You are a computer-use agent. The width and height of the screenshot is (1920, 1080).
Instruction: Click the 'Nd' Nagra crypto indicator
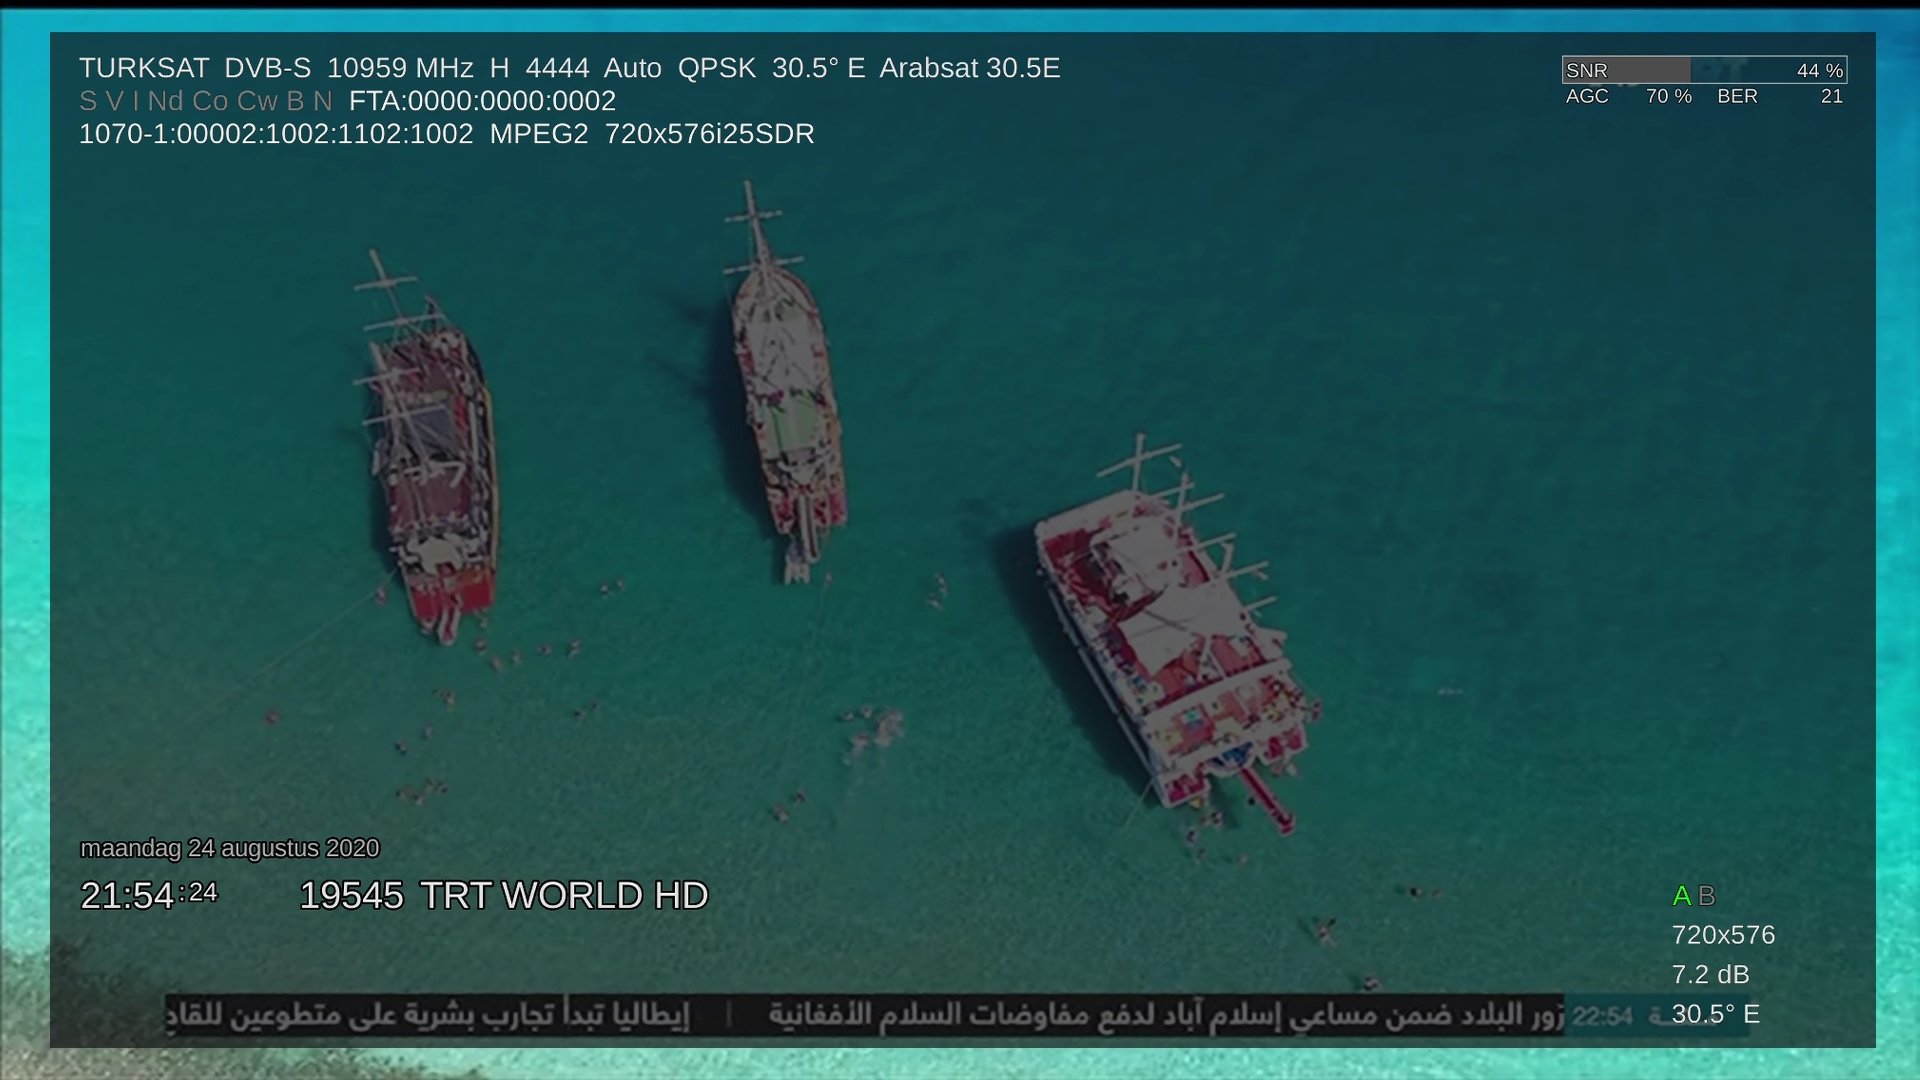pos(165,101)
